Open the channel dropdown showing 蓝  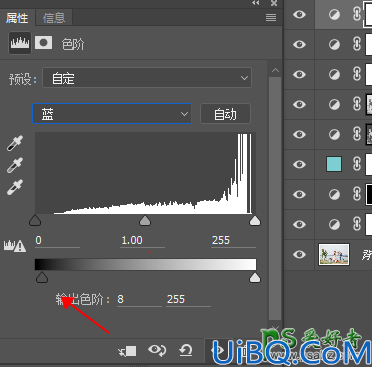pyautogui.click(x=112, y=114)
